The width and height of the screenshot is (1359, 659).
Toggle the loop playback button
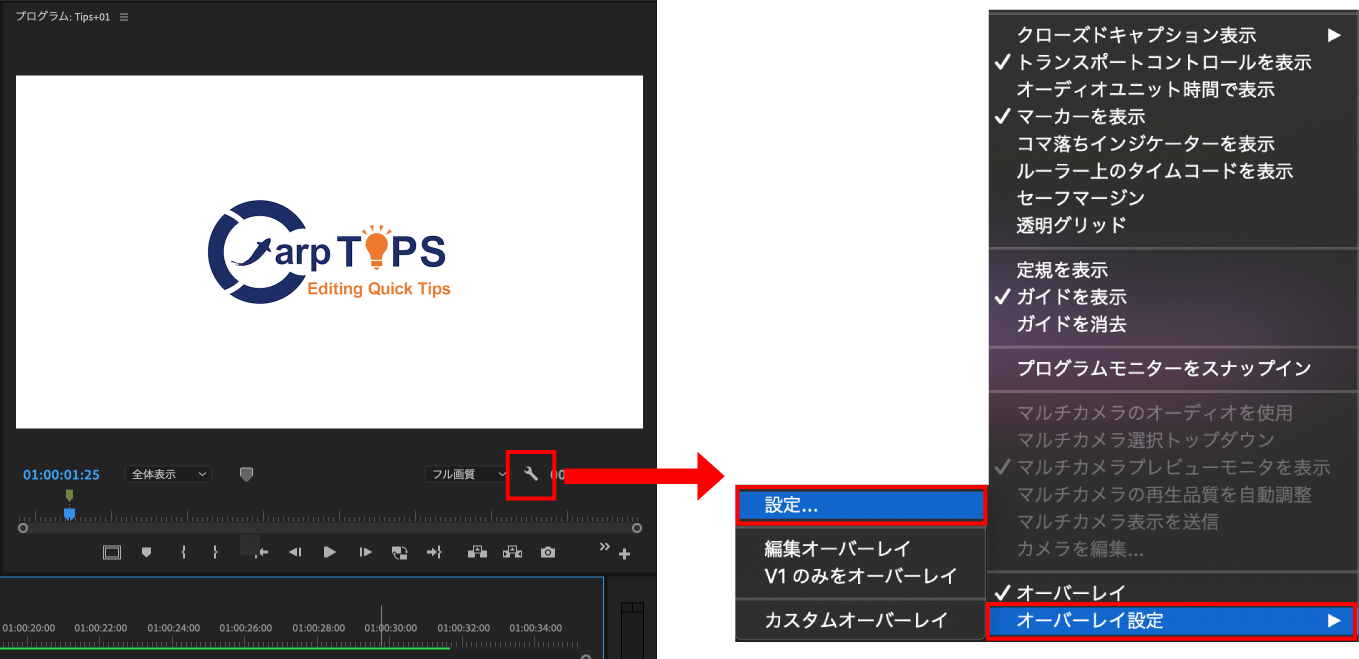(x=400, y=552)
